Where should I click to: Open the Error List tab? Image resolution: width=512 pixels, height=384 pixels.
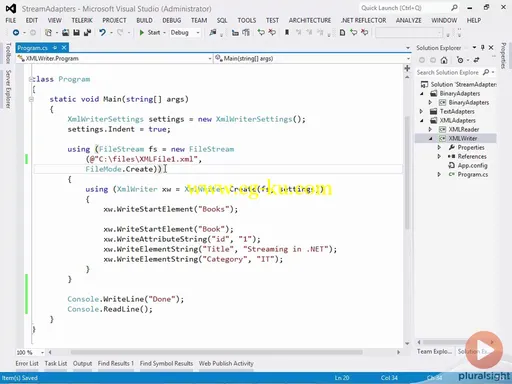click(x=27, y=363)
